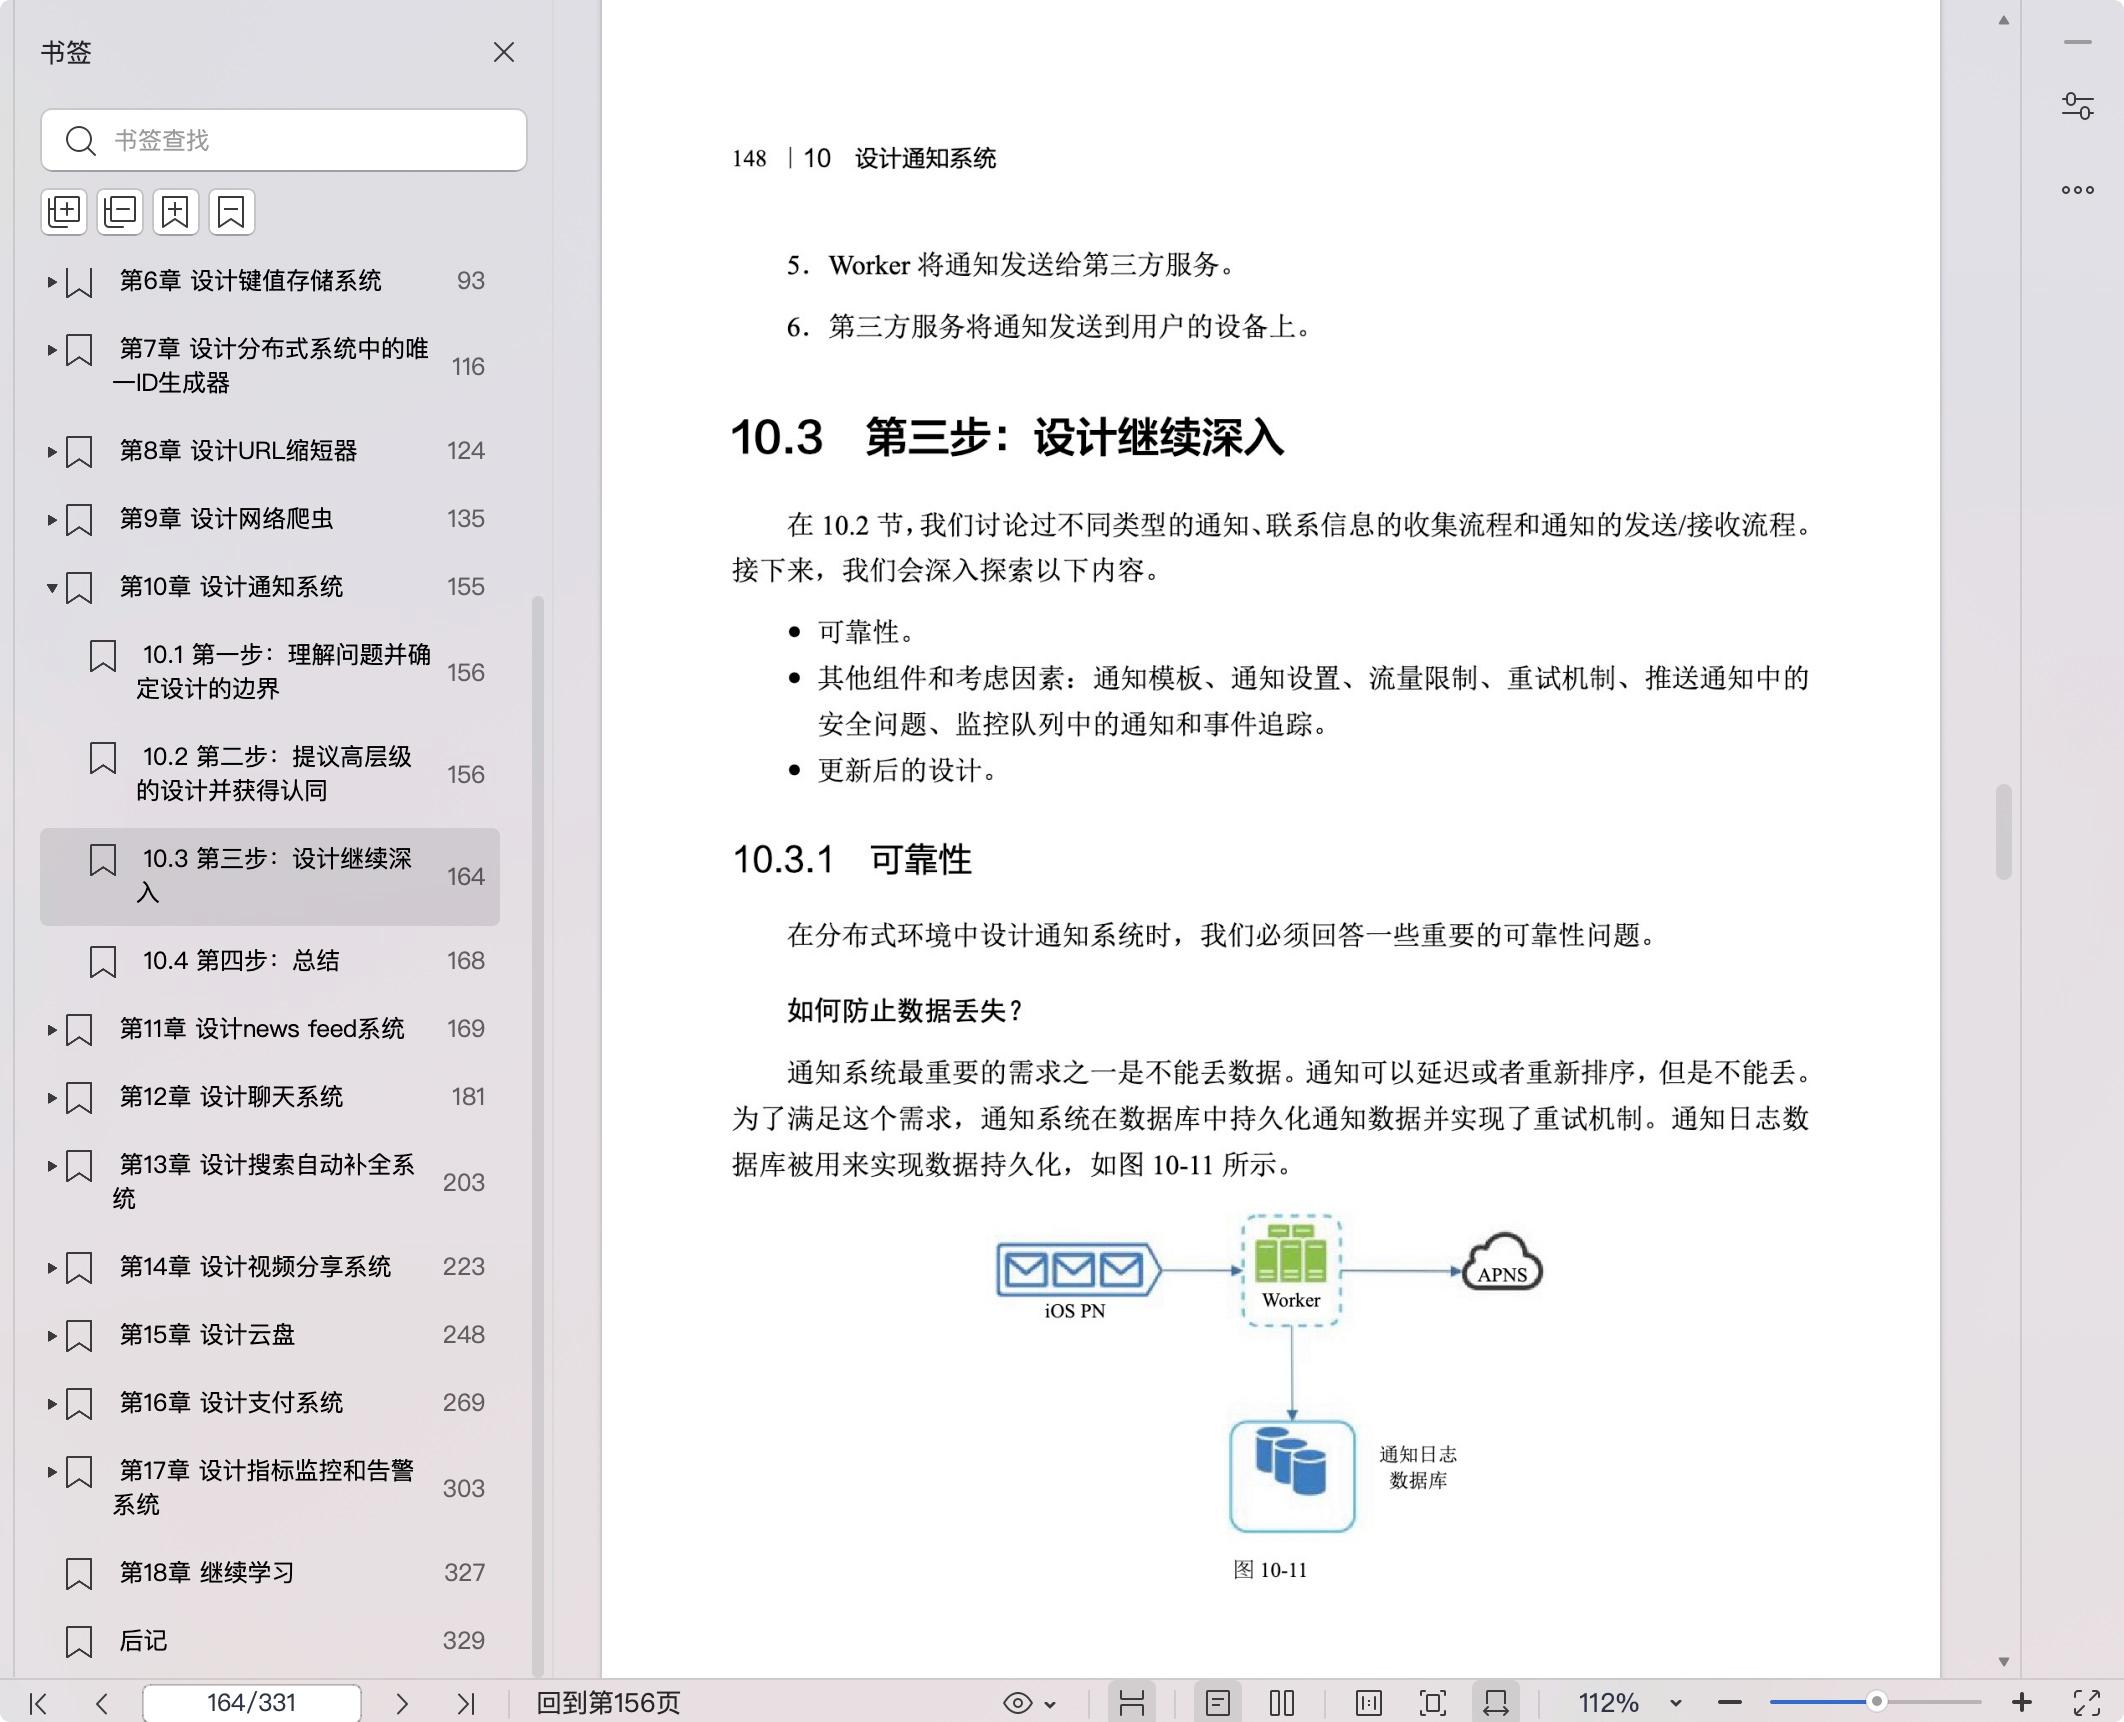Open bookmark 10.4 第四步：总结
The width and height of the screenshot is (2124, 1722).
[270, 961]
